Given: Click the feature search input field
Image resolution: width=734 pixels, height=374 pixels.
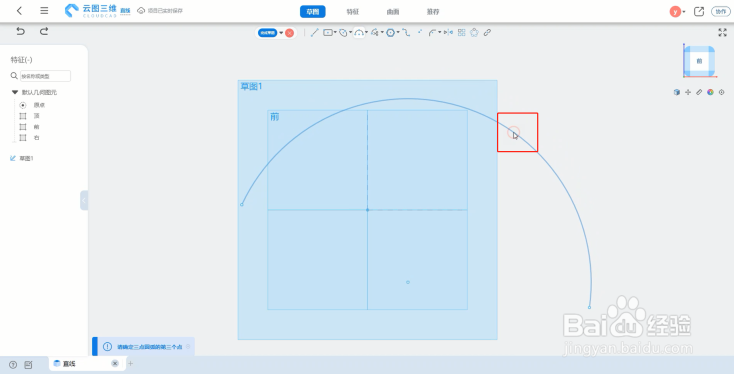Looking at the screenshot, I should coord(45,76).
